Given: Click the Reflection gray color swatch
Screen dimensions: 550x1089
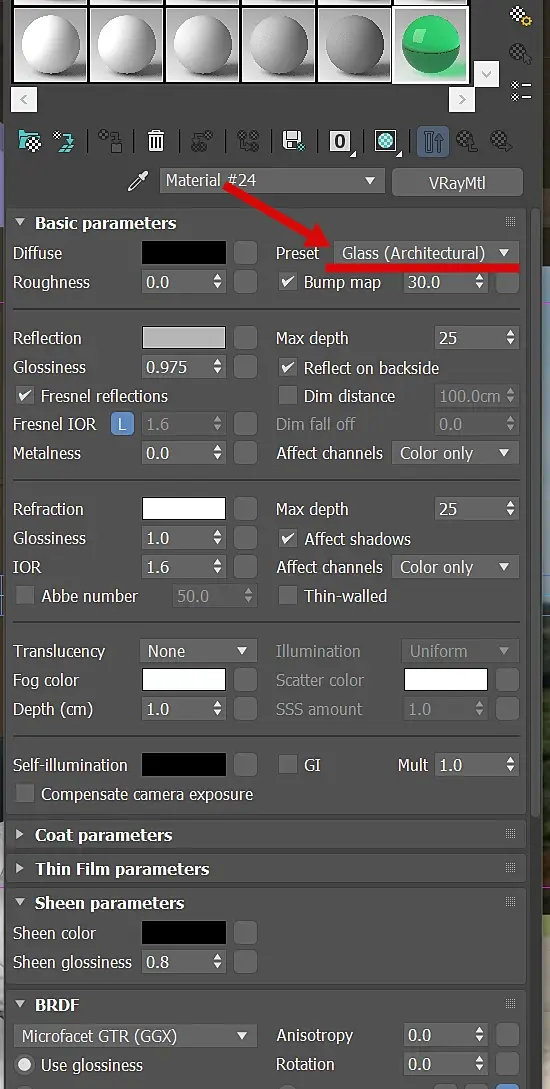Looking at the screenshot, I should click(184, 338).
